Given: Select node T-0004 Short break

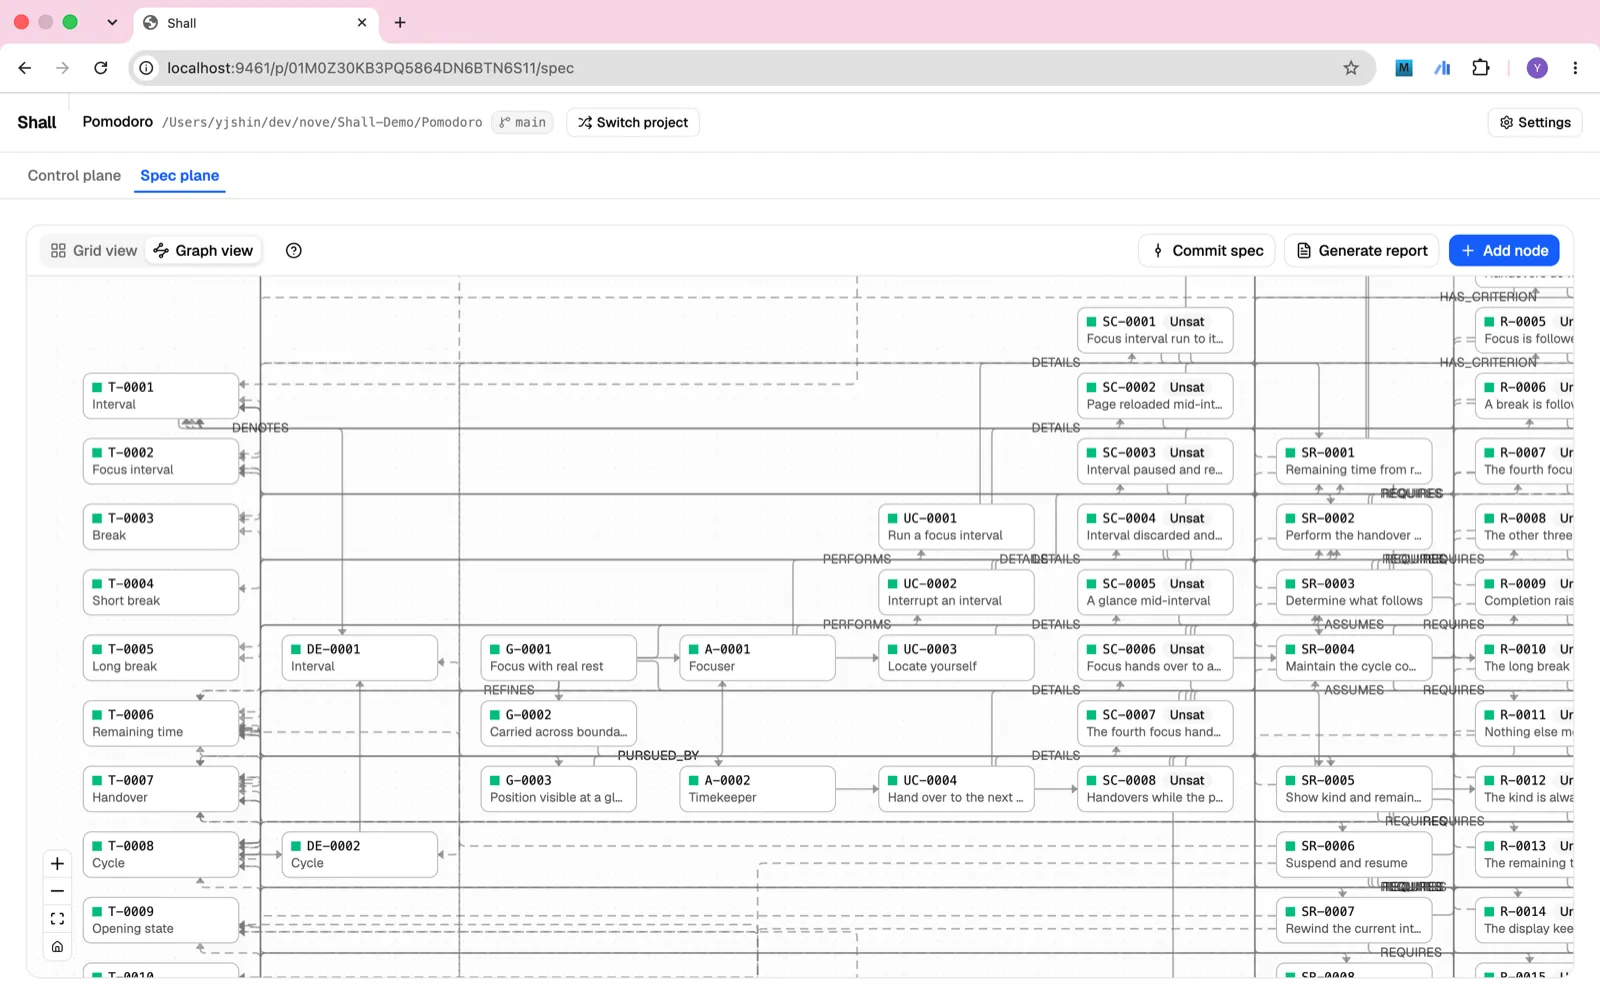Looking at the screenshot, I should [x=161, y=592].
